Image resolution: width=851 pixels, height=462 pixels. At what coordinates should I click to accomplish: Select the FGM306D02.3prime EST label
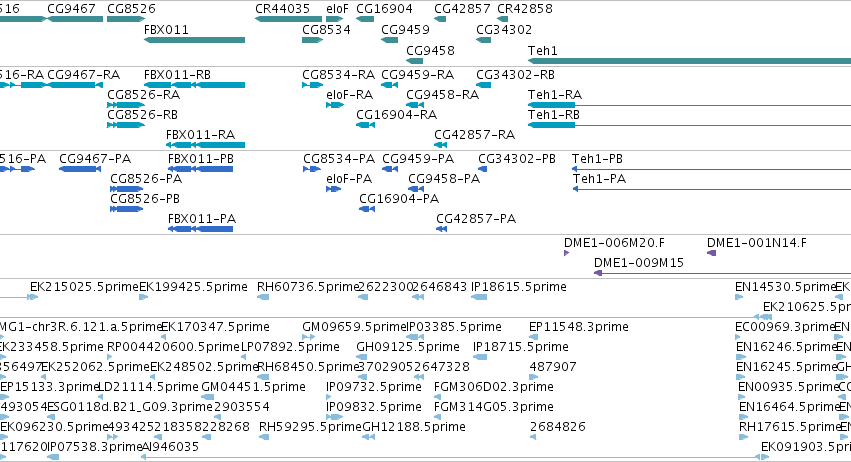[x=494, y=388]
